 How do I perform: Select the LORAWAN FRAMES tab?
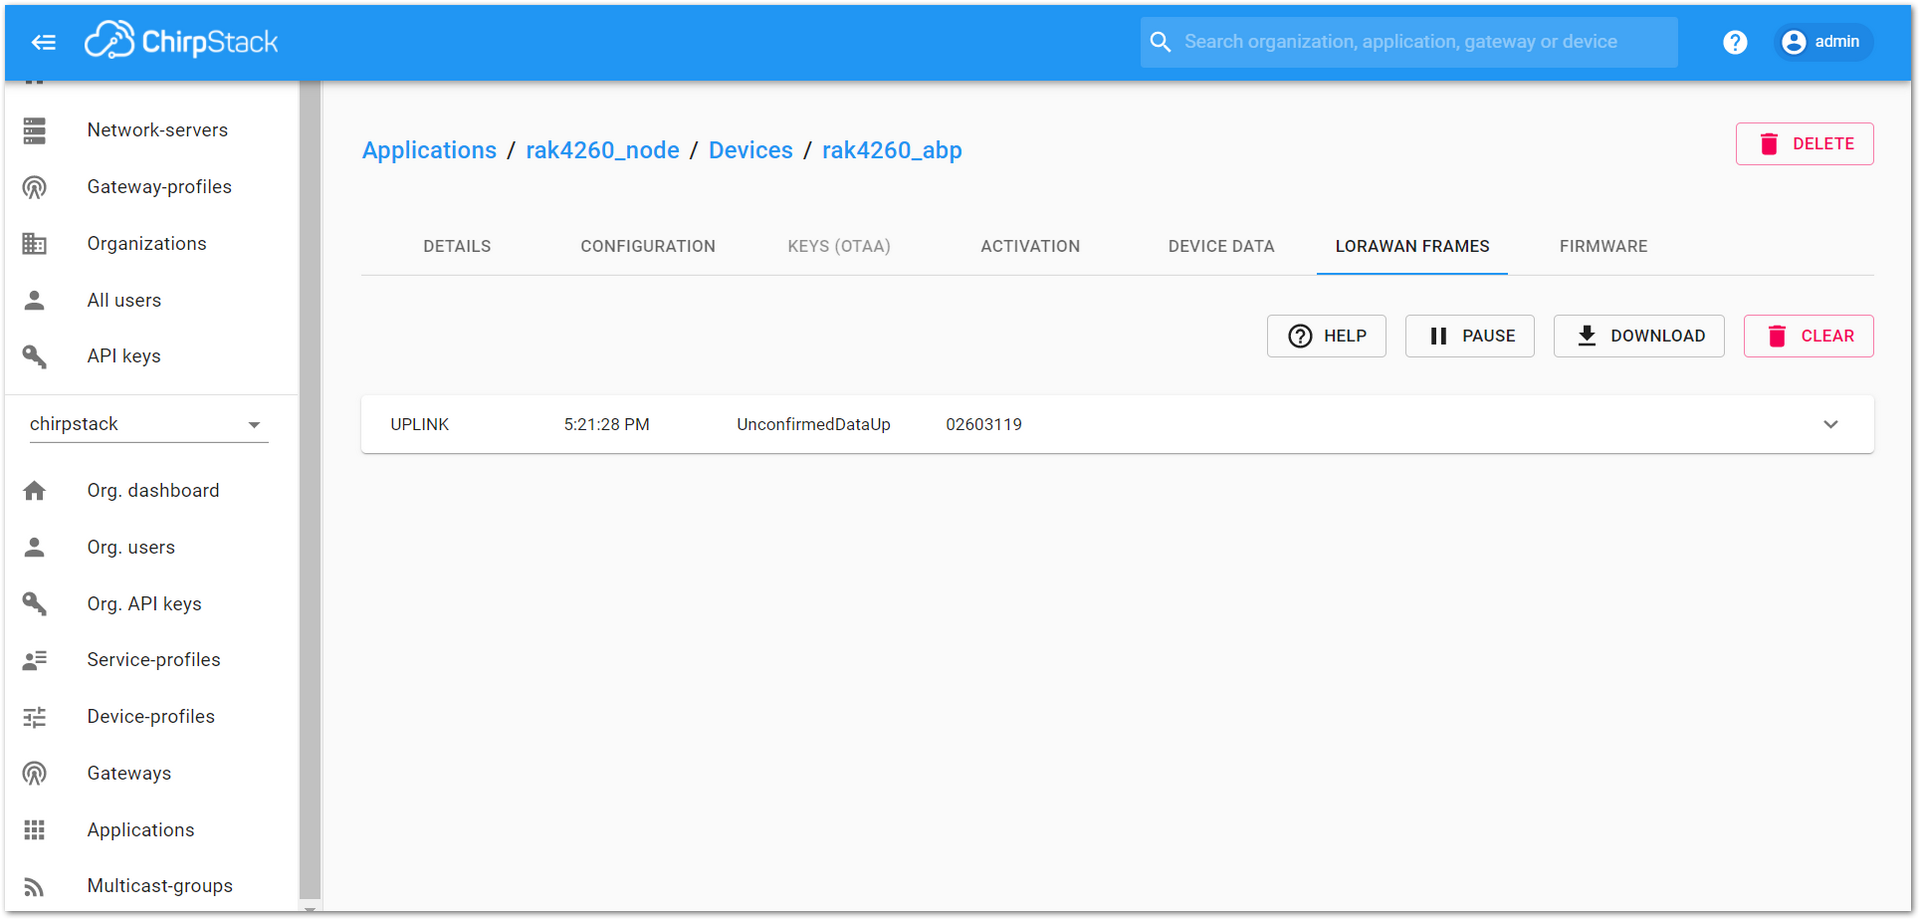tap(1412, 246)
